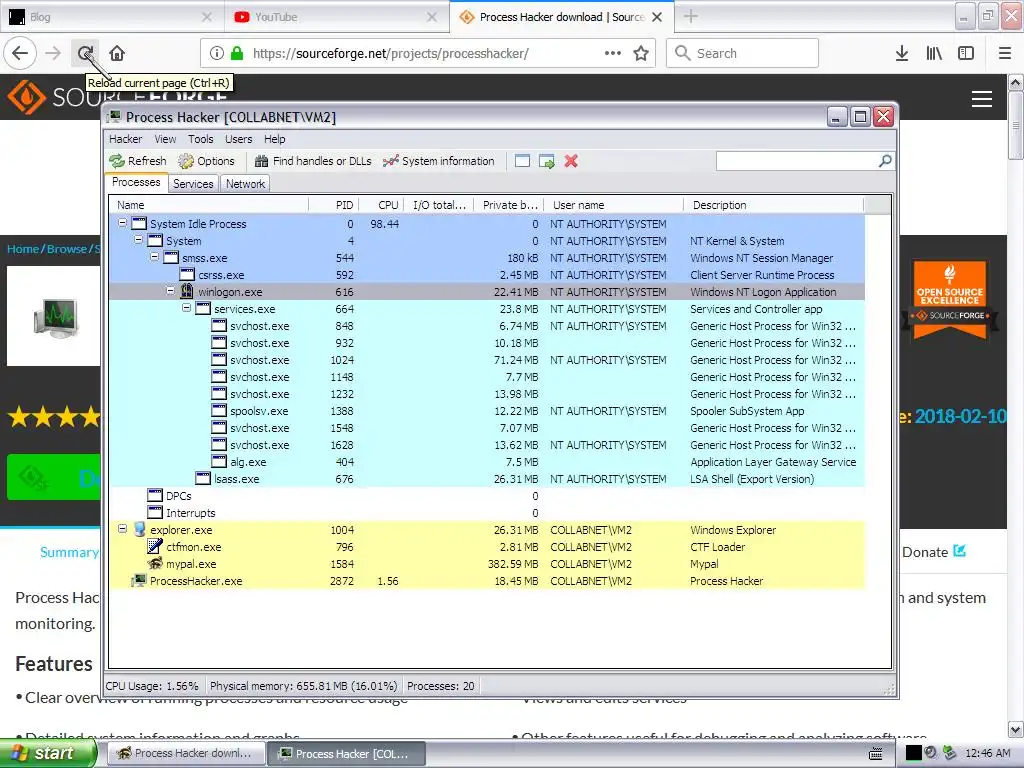The height and width of the screenshot is (768, 1024).
Task: Open the SourceForge site hamburger menu
Action: (x=982, y=99)
